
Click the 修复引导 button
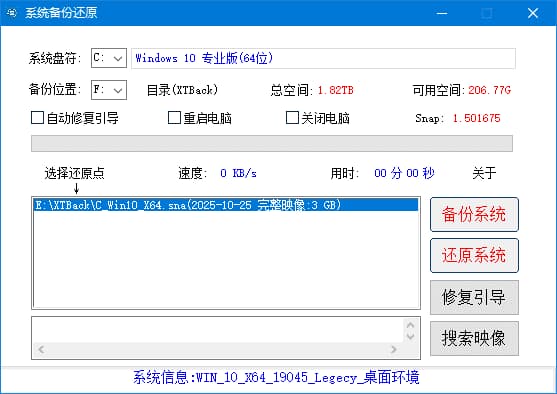coord(474,297)
